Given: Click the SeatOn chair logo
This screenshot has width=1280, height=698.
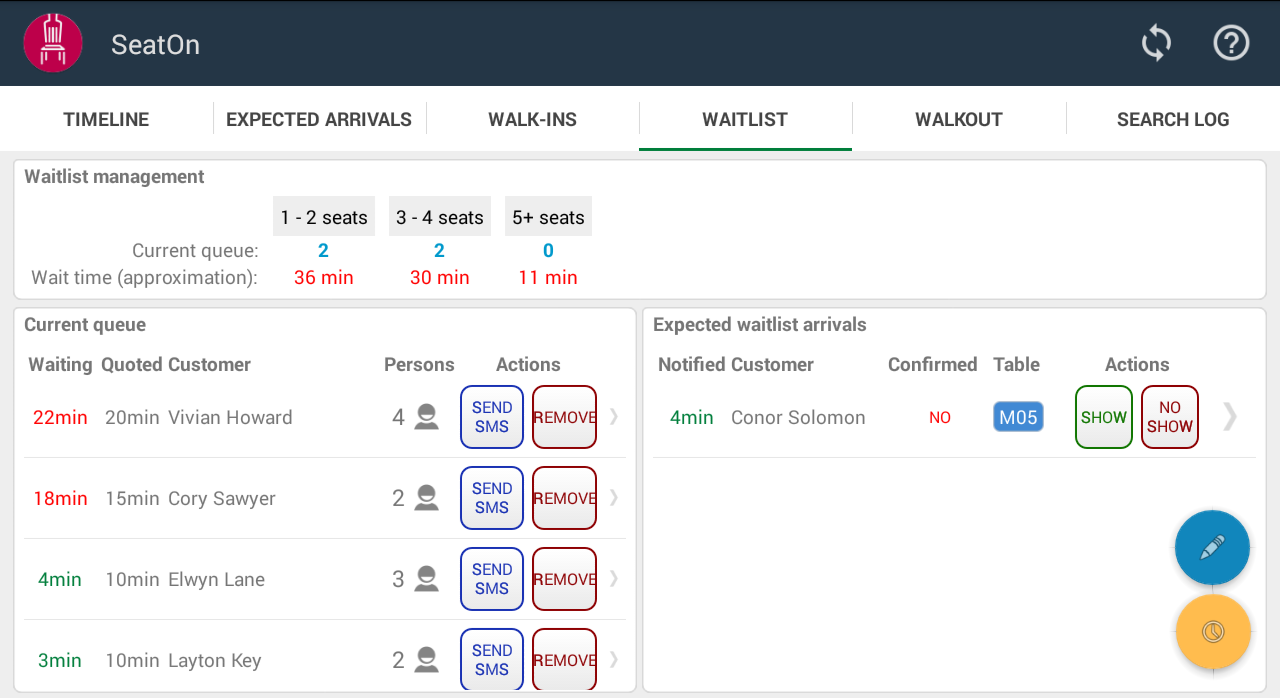Looking at the screenshot, I should [53, 43].
